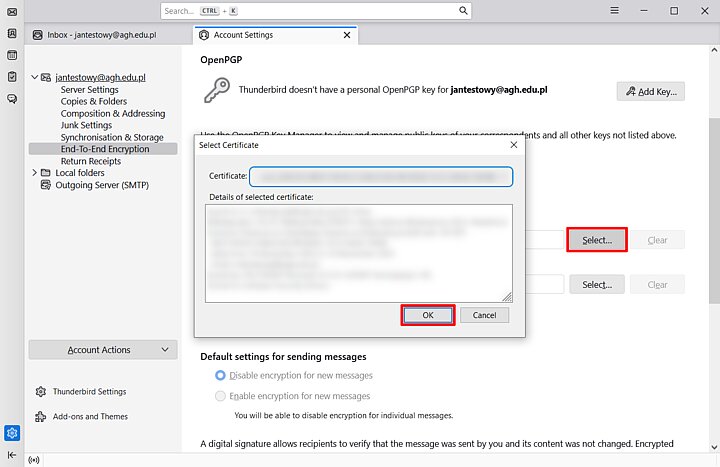Click the Thunderbird Settings gear icon
Image resolution: width=720 pixels, height=467 pixels.
(x=40, y=392)
